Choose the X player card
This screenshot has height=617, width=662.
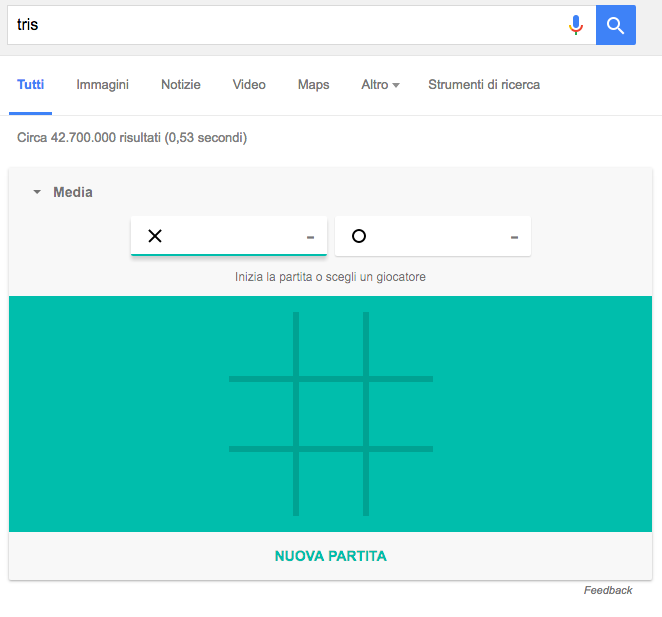229,236
